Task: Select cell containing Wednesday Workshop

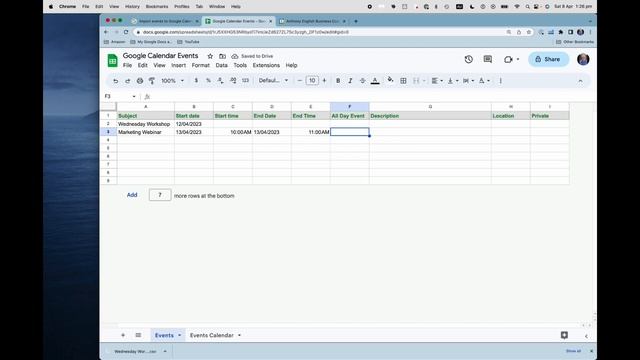Action: (x=145, y=124)
